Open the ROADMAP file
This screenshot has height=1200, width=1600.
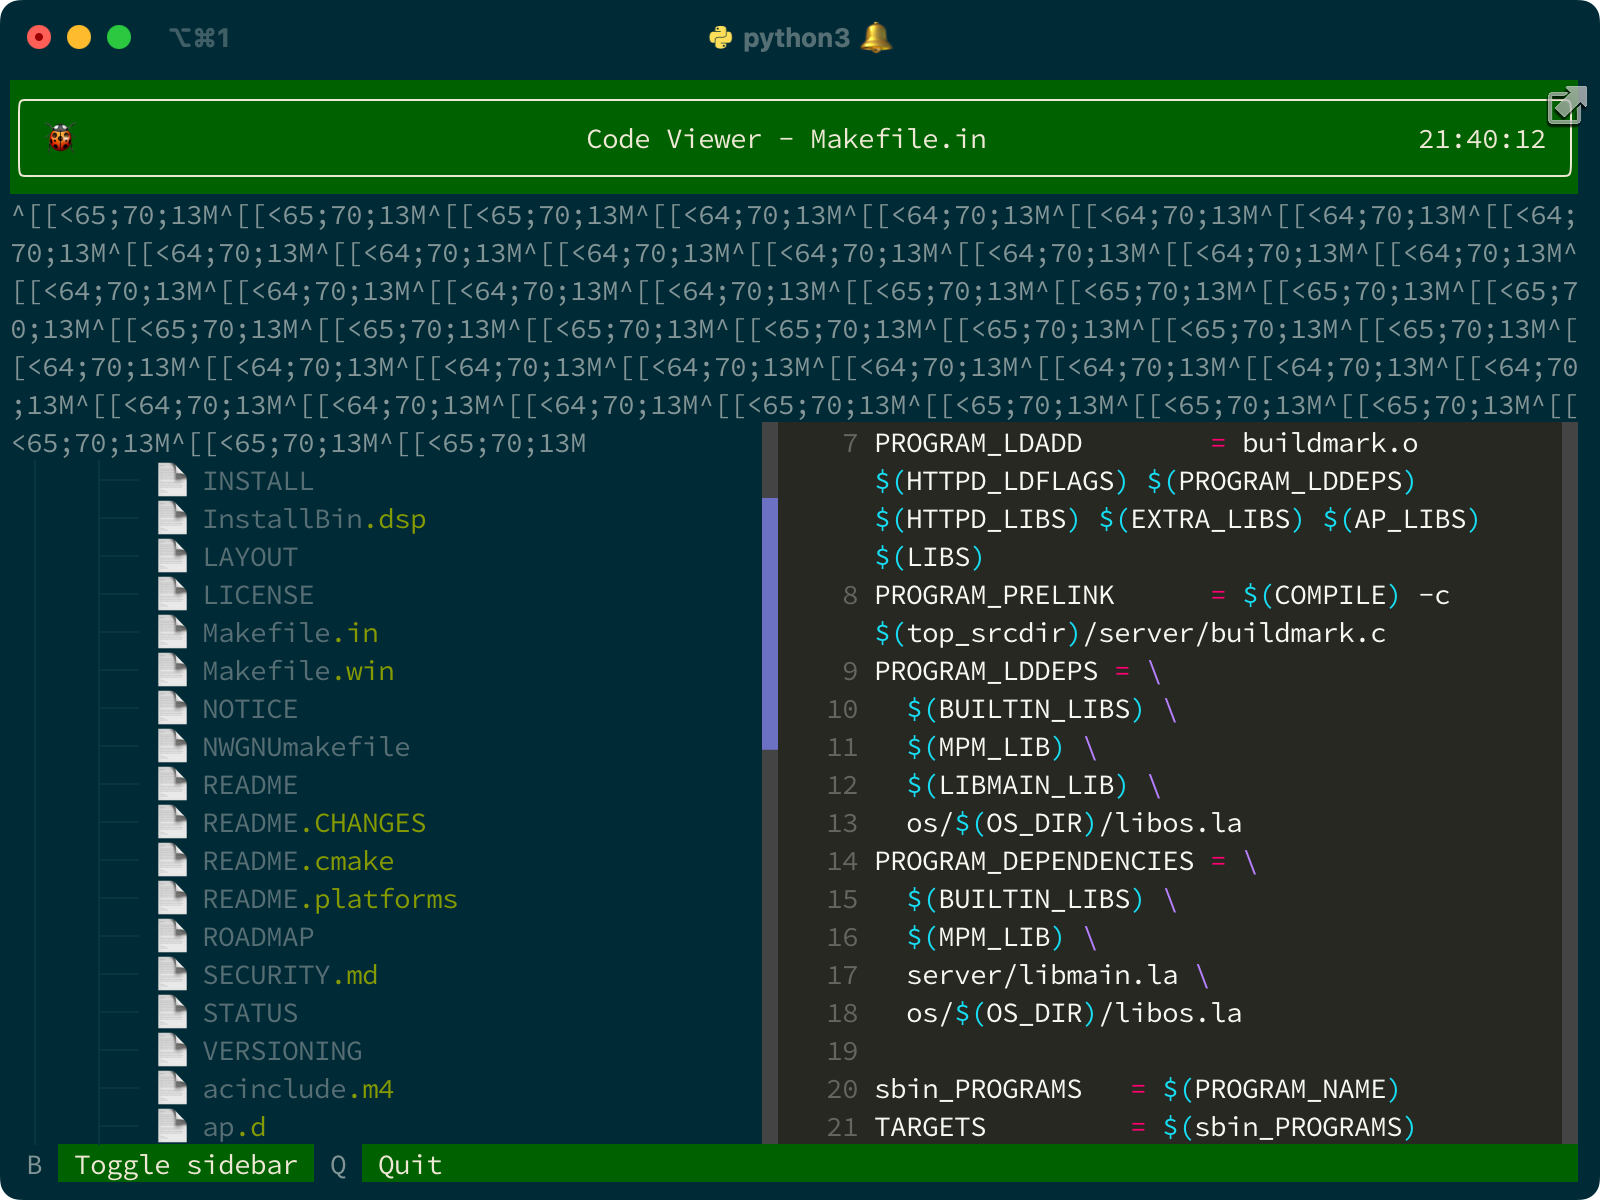pos(258,937)
